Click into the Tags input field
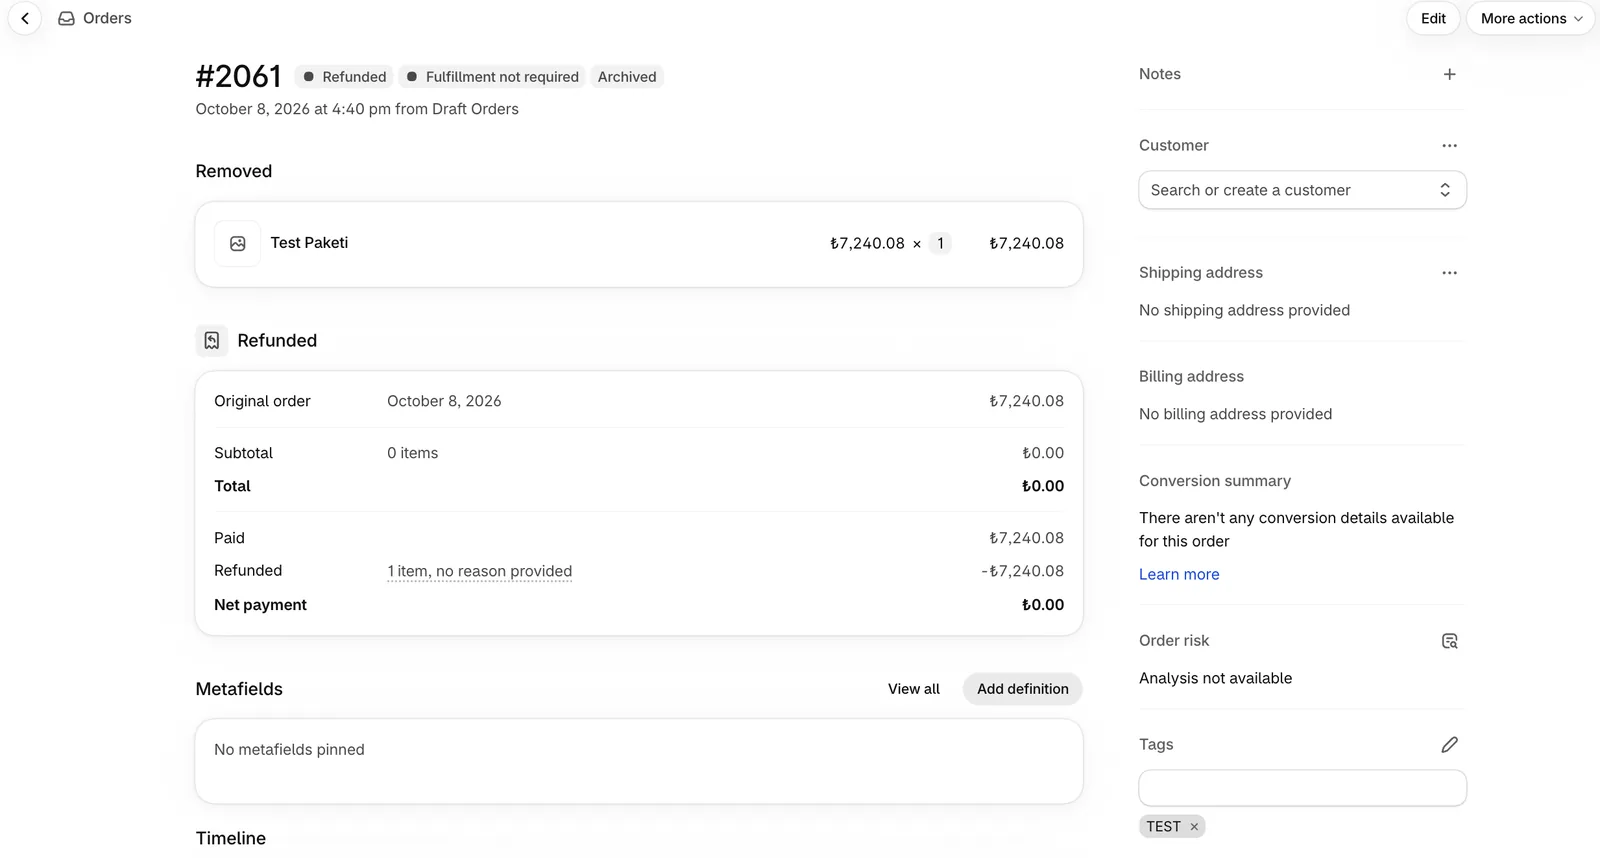 pyautogui.click(x=1302, y=788)
